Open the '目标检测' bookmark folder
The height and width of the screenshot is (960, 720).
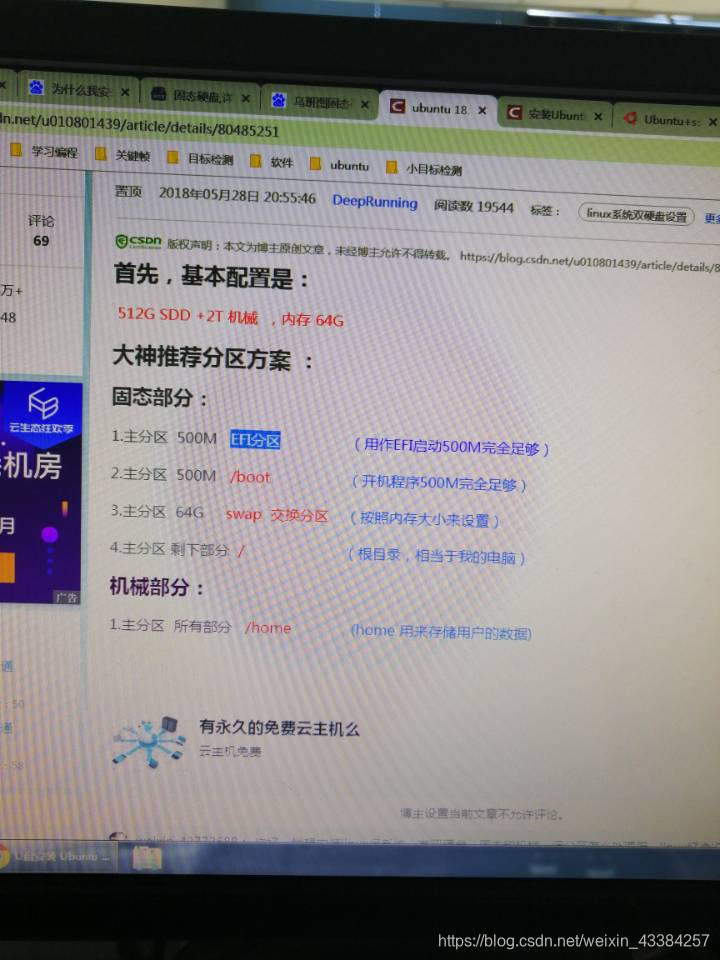point(201,159)
